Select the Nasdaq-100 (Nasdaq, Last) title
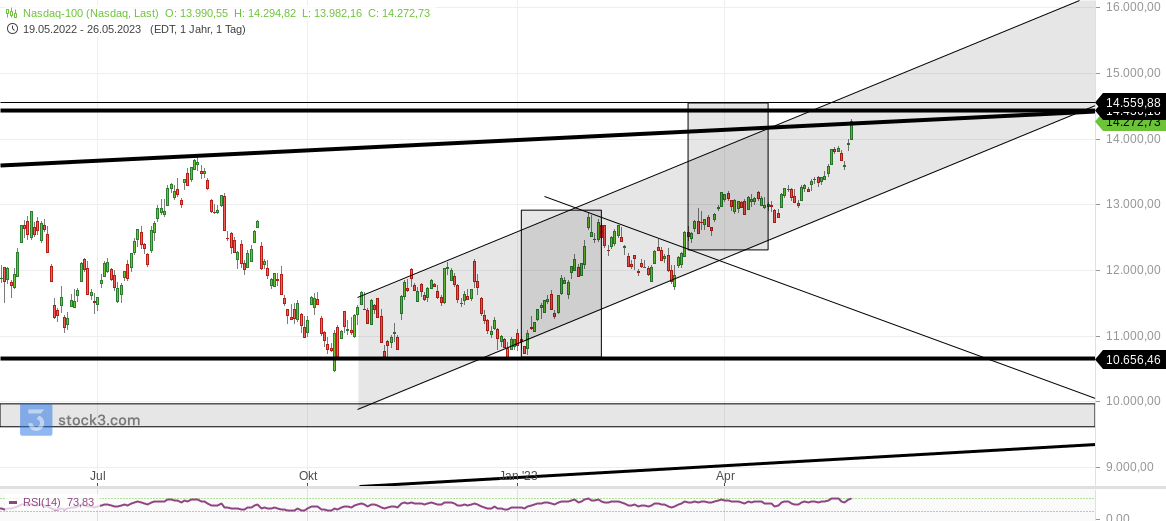Viewport: 1166px width, 521px height. [x=91, y=13]
